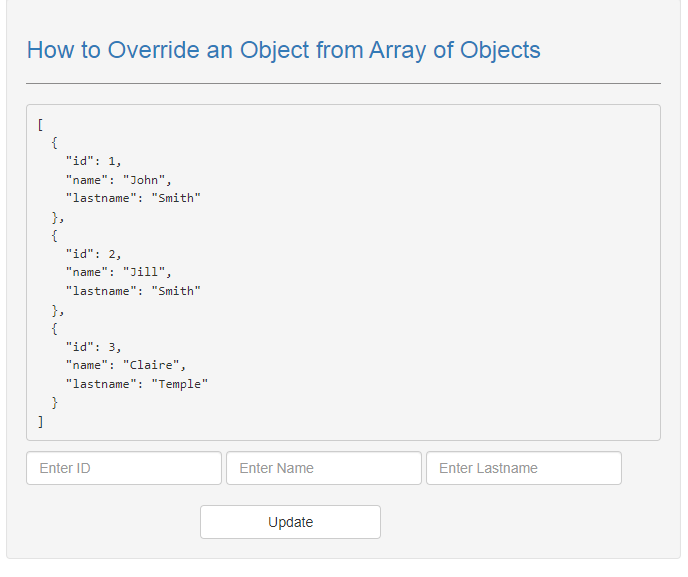Click the "id": 3 line in the JSON
The image size is (688, 577).
click(x=93, y=347)
